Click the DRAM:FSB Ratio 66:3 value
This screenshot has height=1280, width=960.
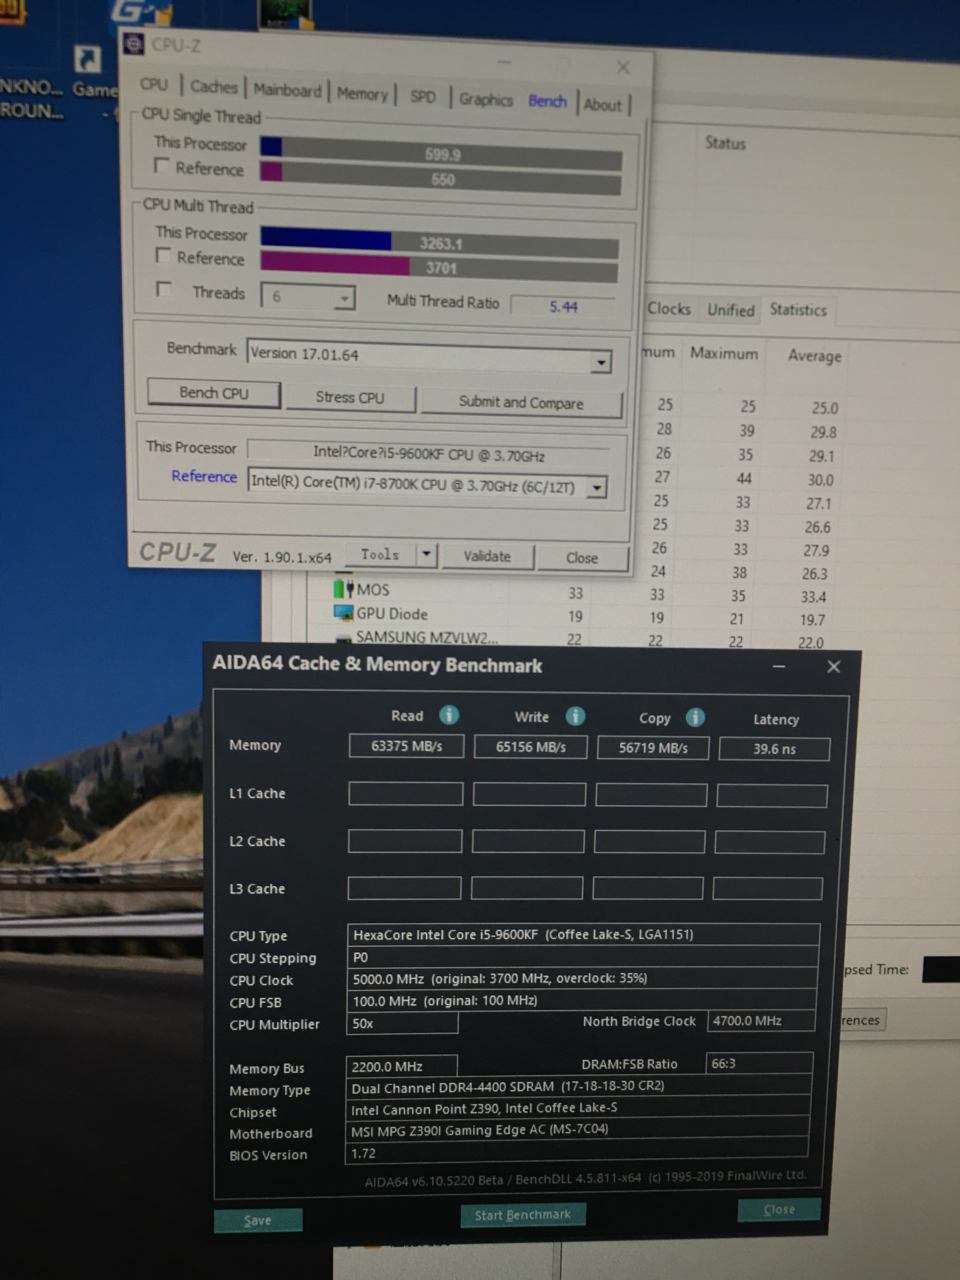pyautogui.click(x=759, y=1063)
